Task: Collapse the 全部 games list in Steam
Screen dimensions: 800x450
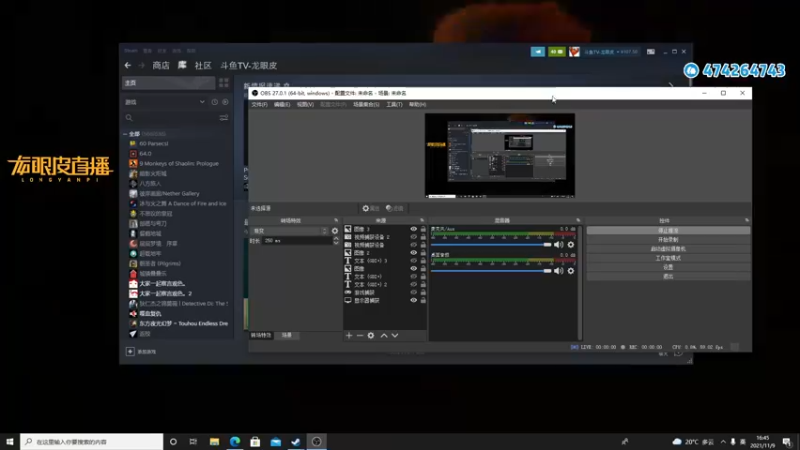Action: click(126, 134)
